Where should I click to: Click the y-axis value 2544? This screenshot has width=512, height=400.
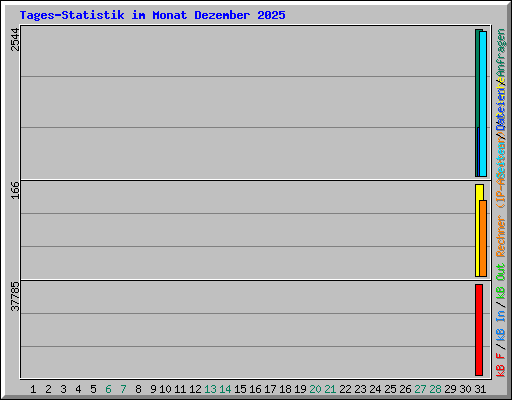tap(15, 39)
